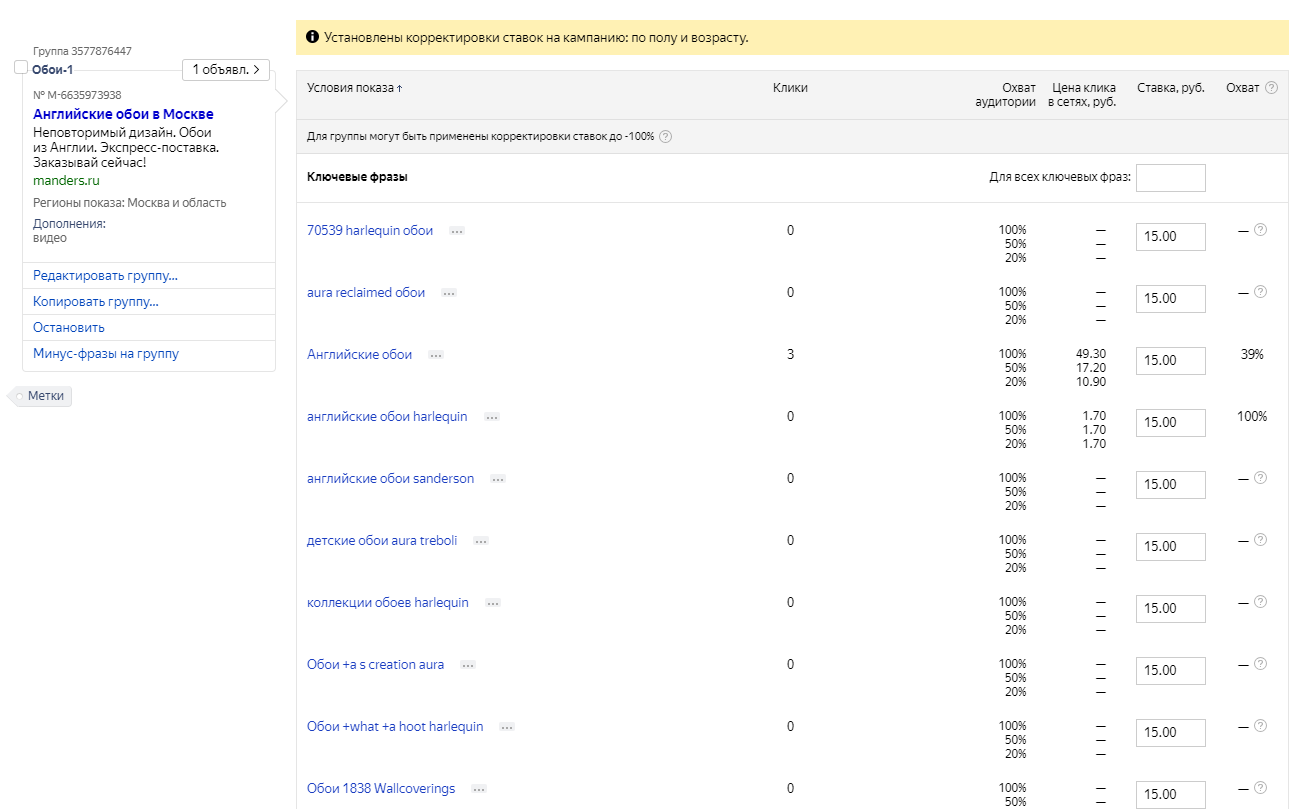Click ellipsis beside детские обои aura treboli
Image resolution: width=1298 pixels, height=809 pixels.
coord(481,541)
